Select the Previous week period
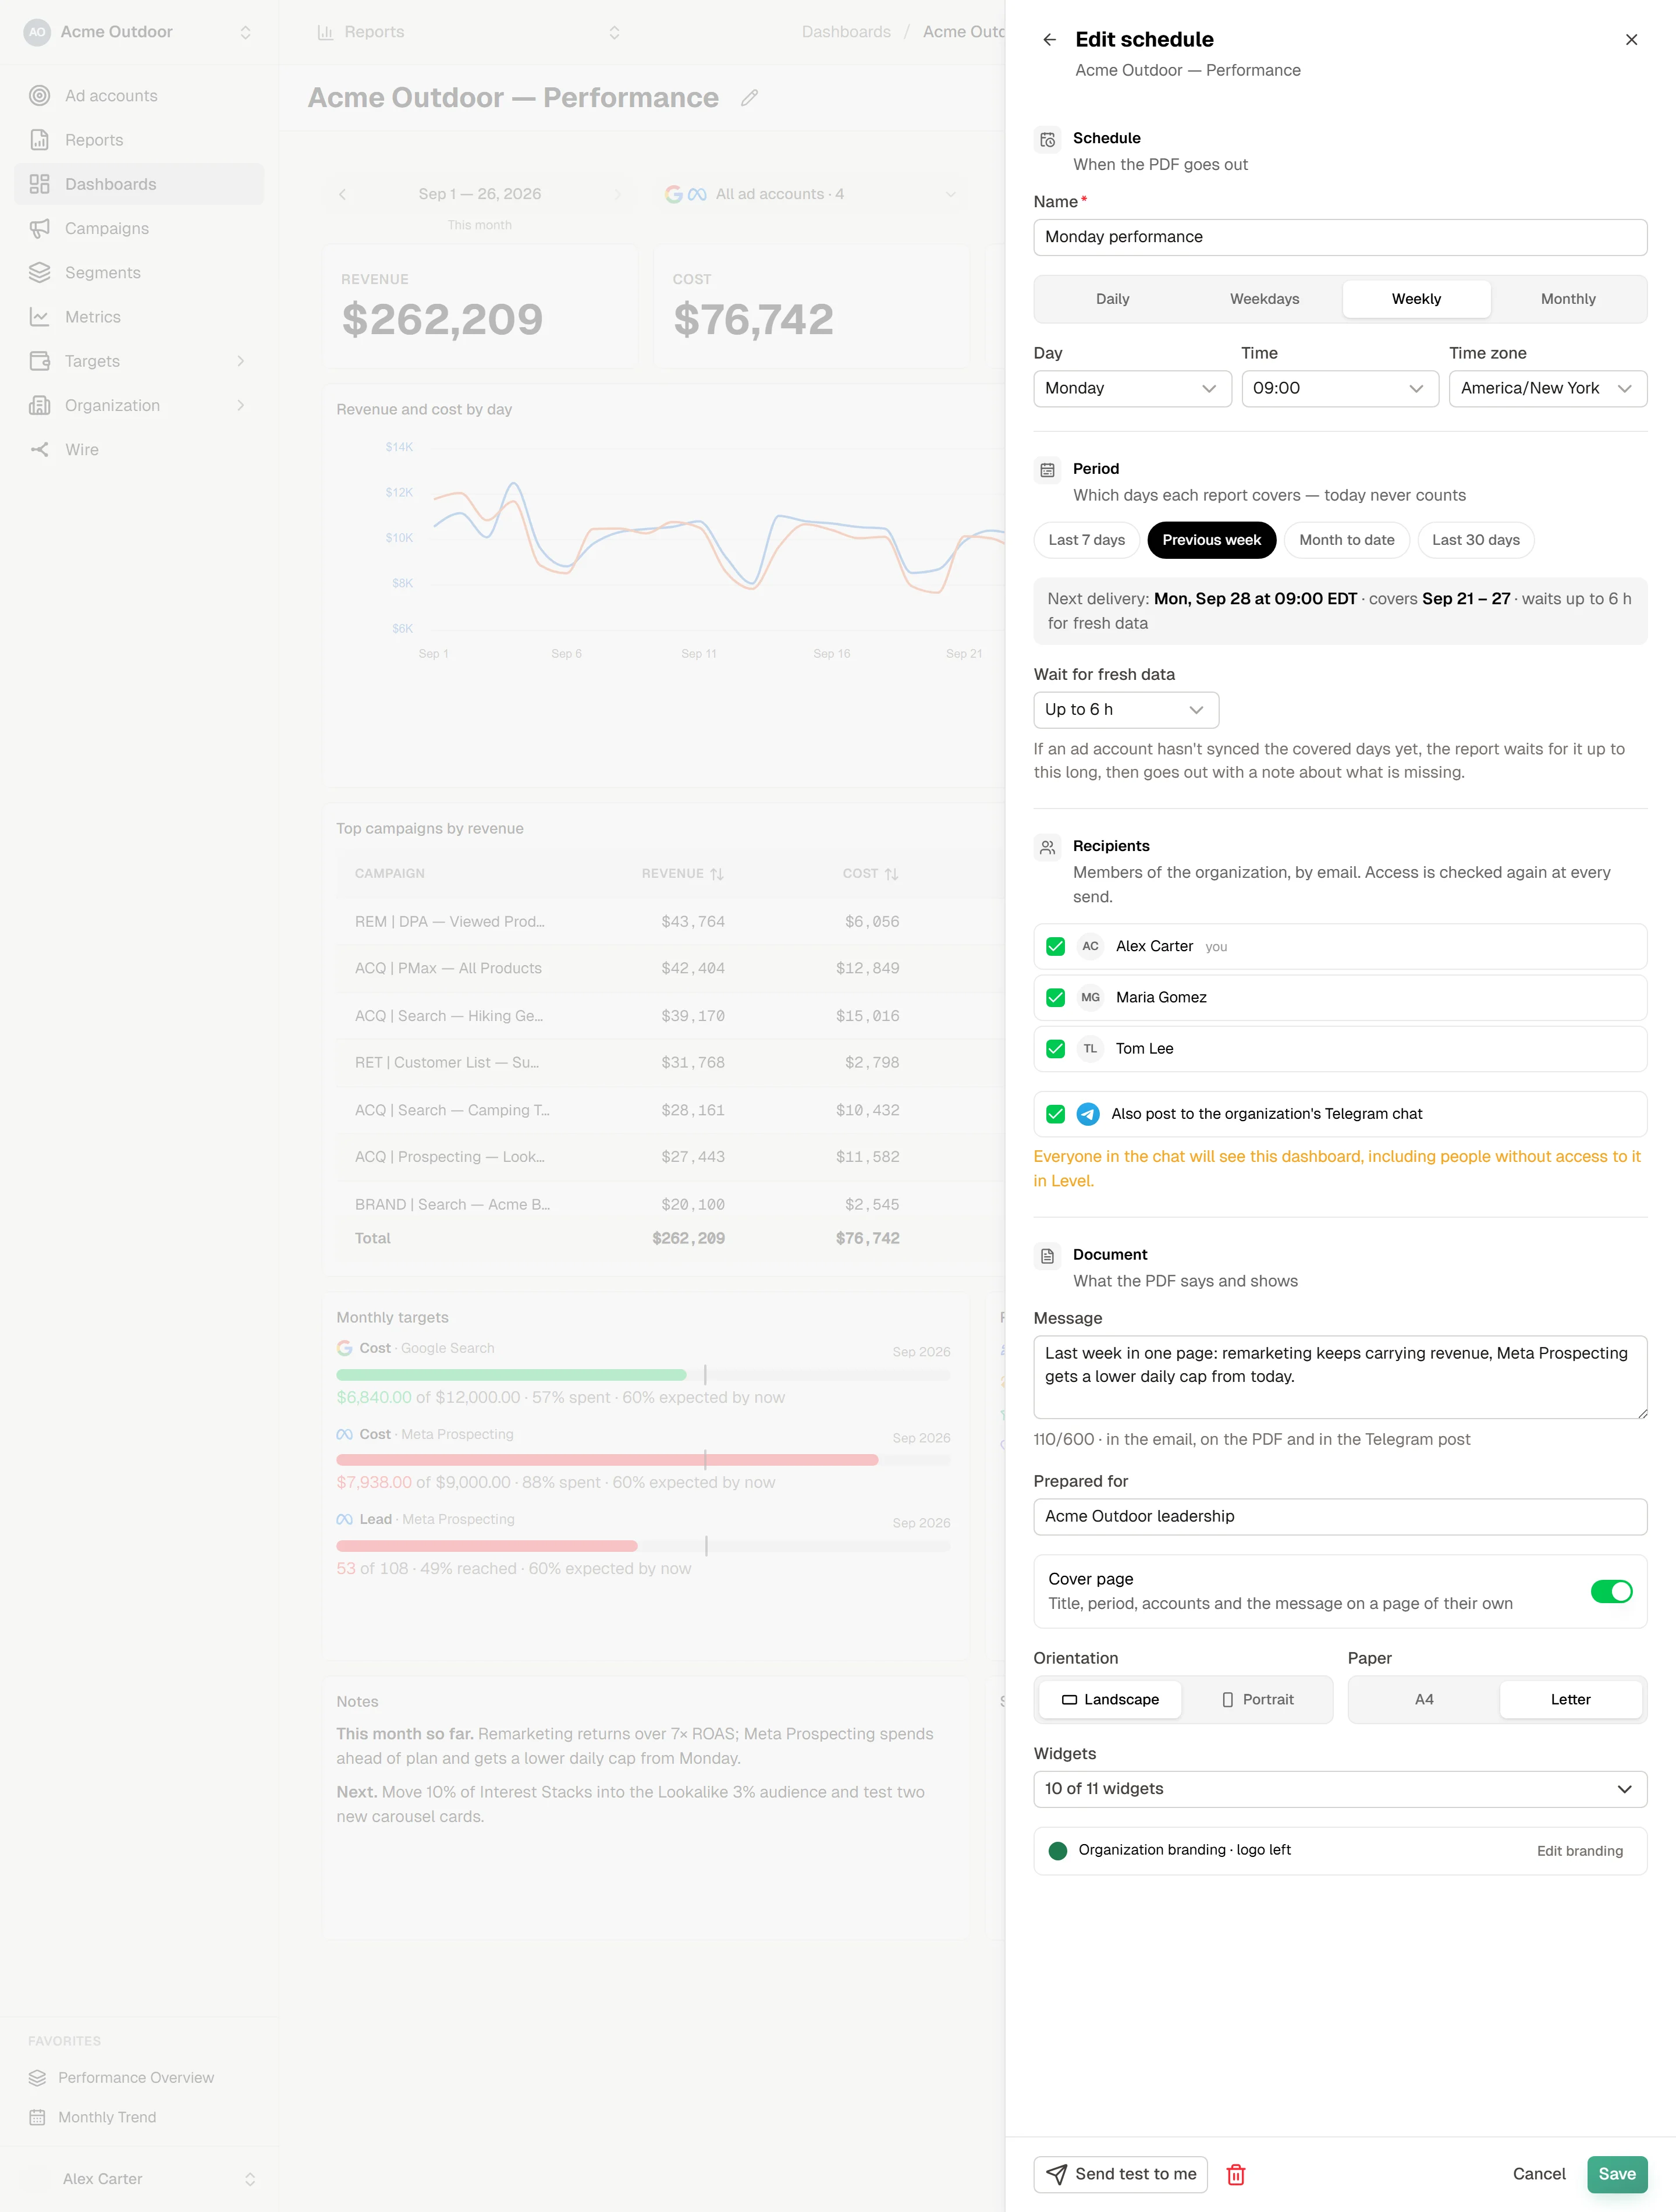 point(1212,540)
